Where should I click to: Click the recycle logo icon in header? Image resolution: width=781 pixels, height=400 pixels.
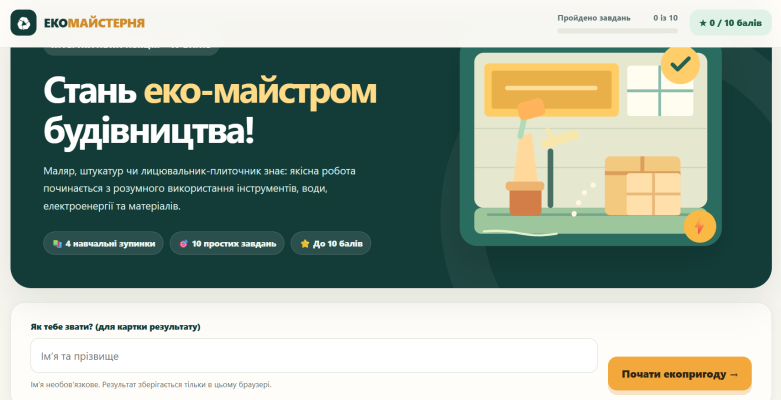coord(23,23)
